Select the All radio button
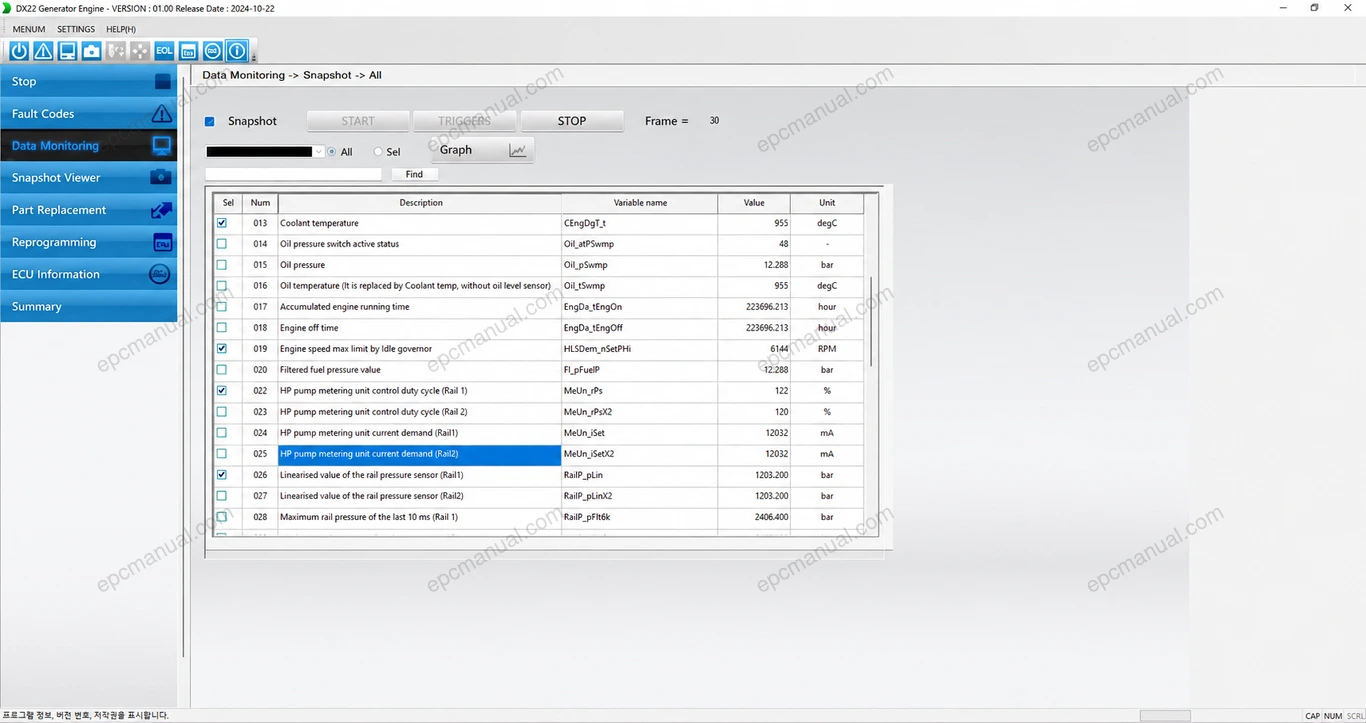1366x723 pixels. [x=332, y=152]
